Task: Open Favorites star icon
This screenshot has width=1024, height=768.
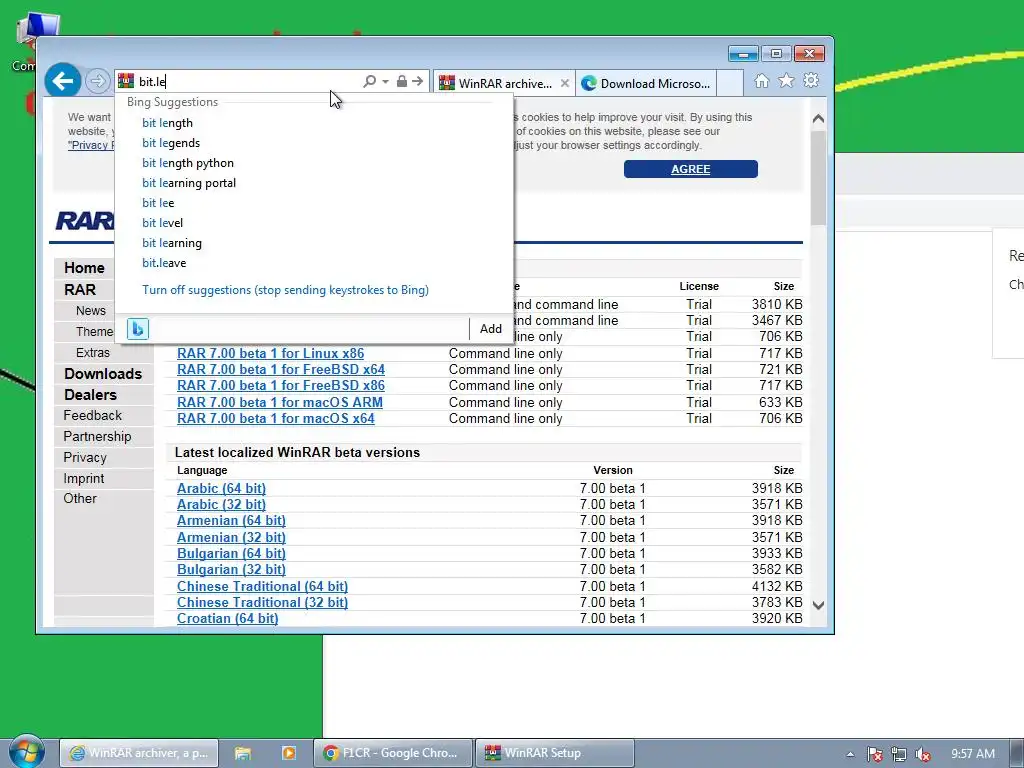Action: pos(786,80)
